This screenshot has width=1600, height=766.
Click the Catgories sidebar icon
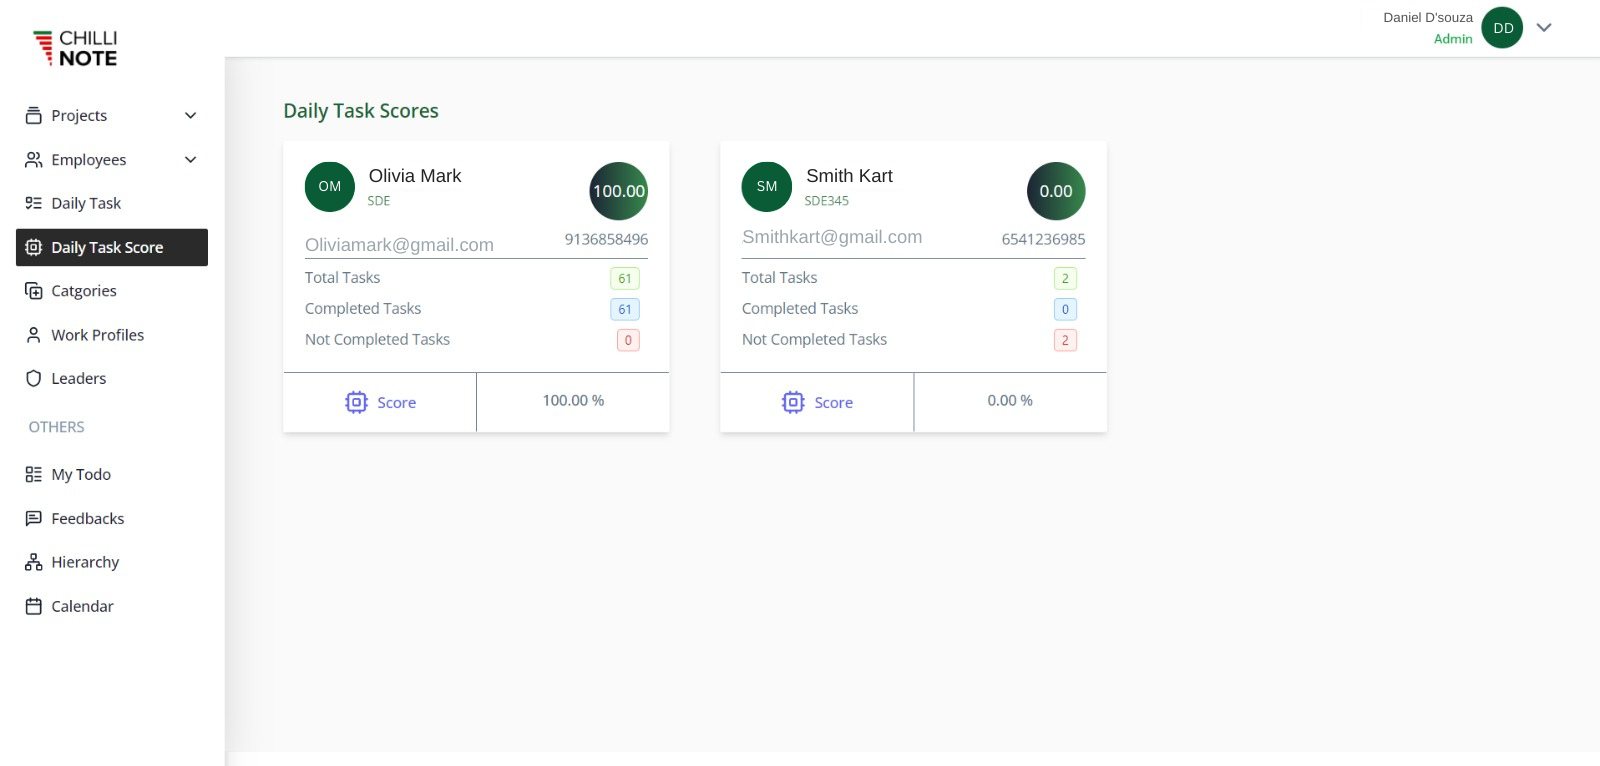coord(33,291)
